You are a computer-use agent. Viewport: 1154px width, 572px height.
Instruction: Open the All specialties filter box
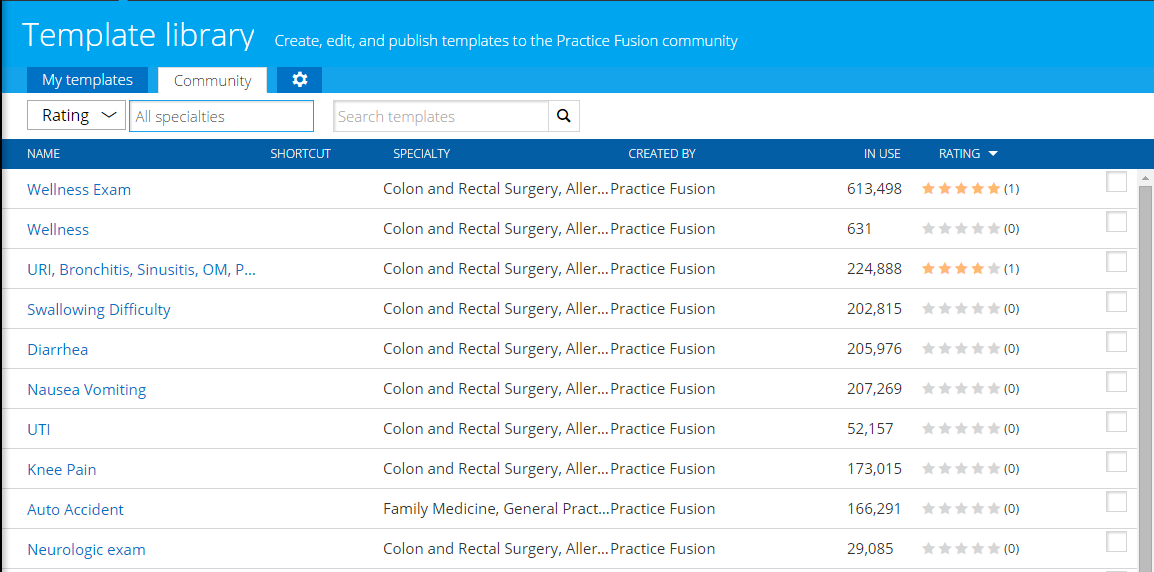tap(221, 116)
